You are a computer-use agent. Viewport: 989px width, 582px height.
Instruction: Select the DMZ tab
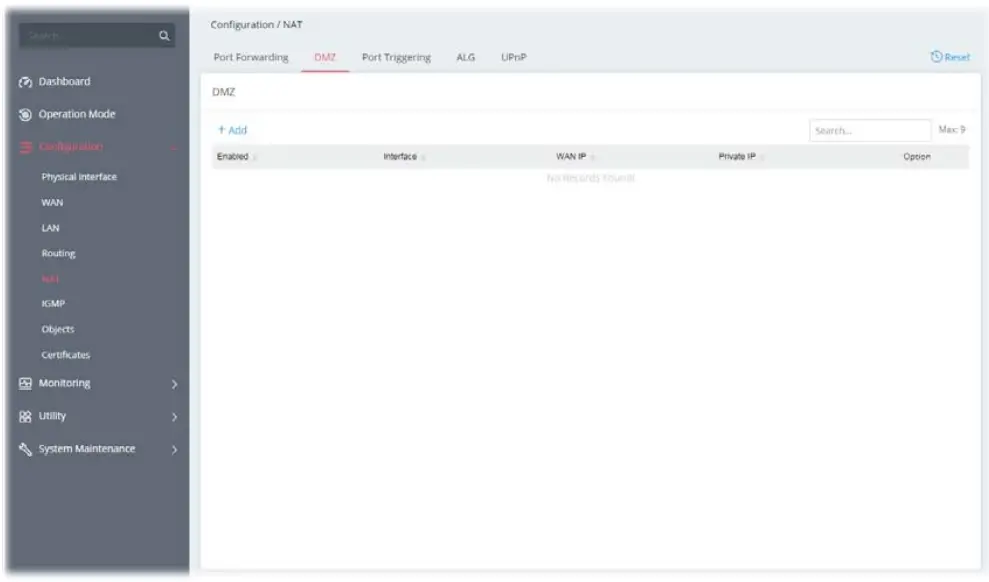click(325, 57)
